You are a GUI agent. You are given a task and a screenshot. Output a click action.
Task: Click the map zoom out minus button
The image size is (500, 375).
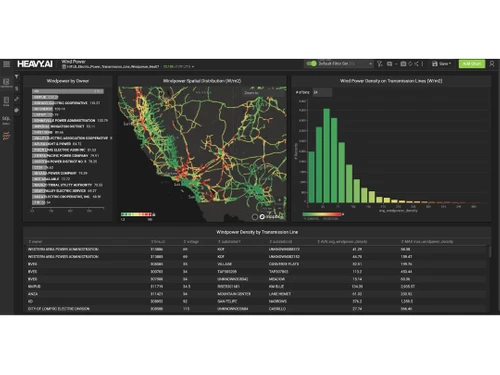[x=279, y=207]
